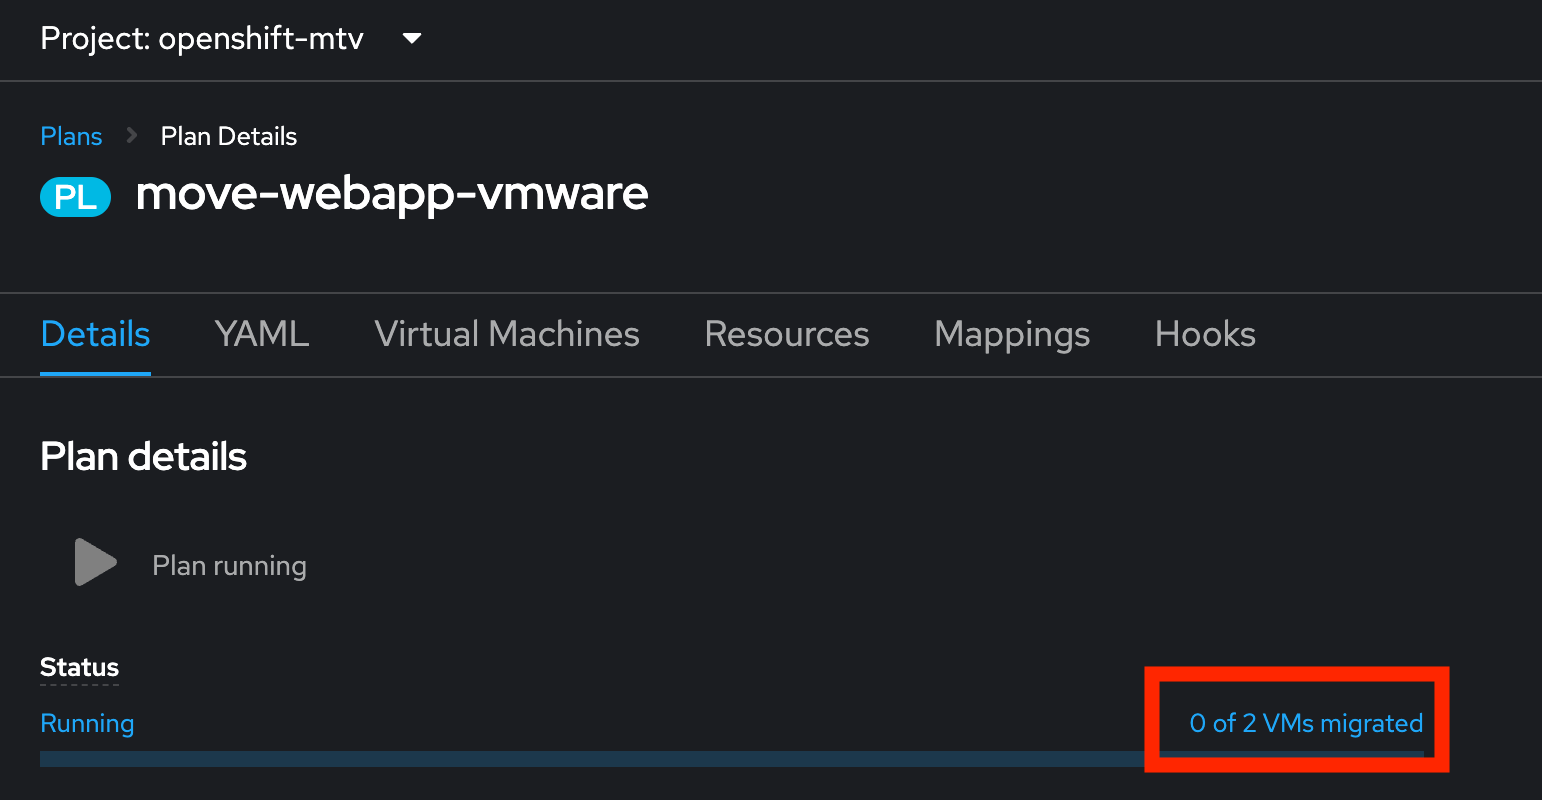The height and width of the screenshot is (800, 1542).
Task: Select the move-webapp-vmware plan title
Action: (x=392, y=193)
